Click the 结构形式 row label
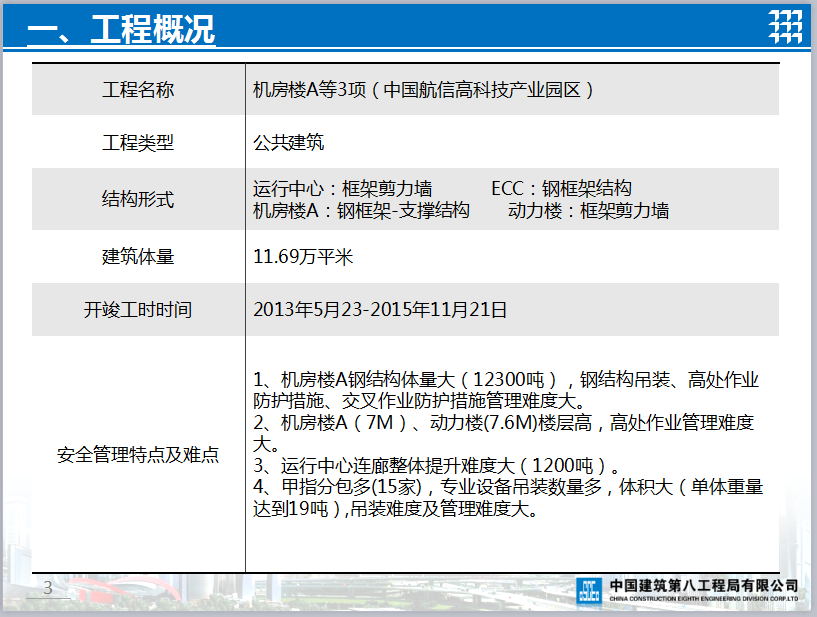 point(138,199)
